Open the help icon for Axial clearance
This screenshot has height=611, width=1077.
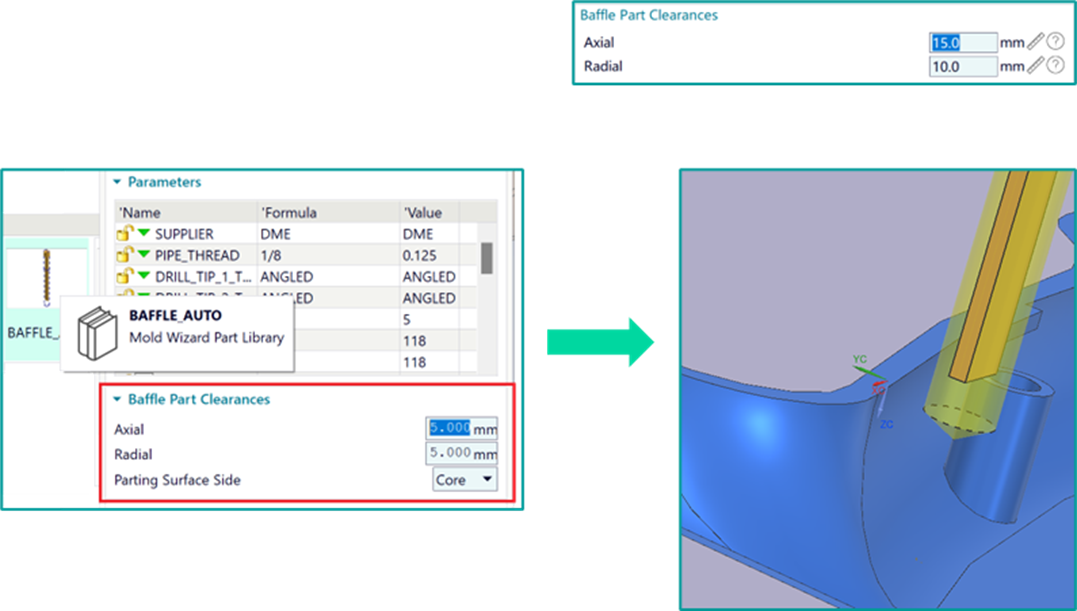click(1054, 42)
